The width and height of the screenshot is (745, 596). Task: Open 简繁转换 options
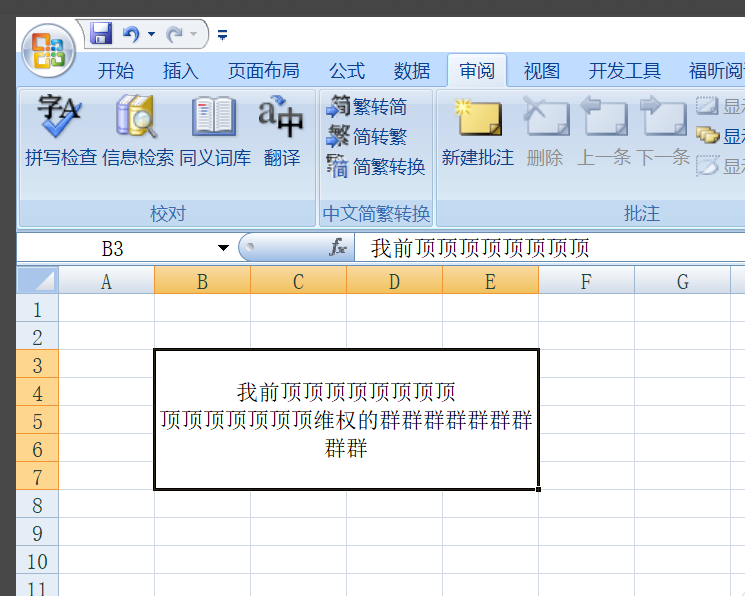[375, 167]
